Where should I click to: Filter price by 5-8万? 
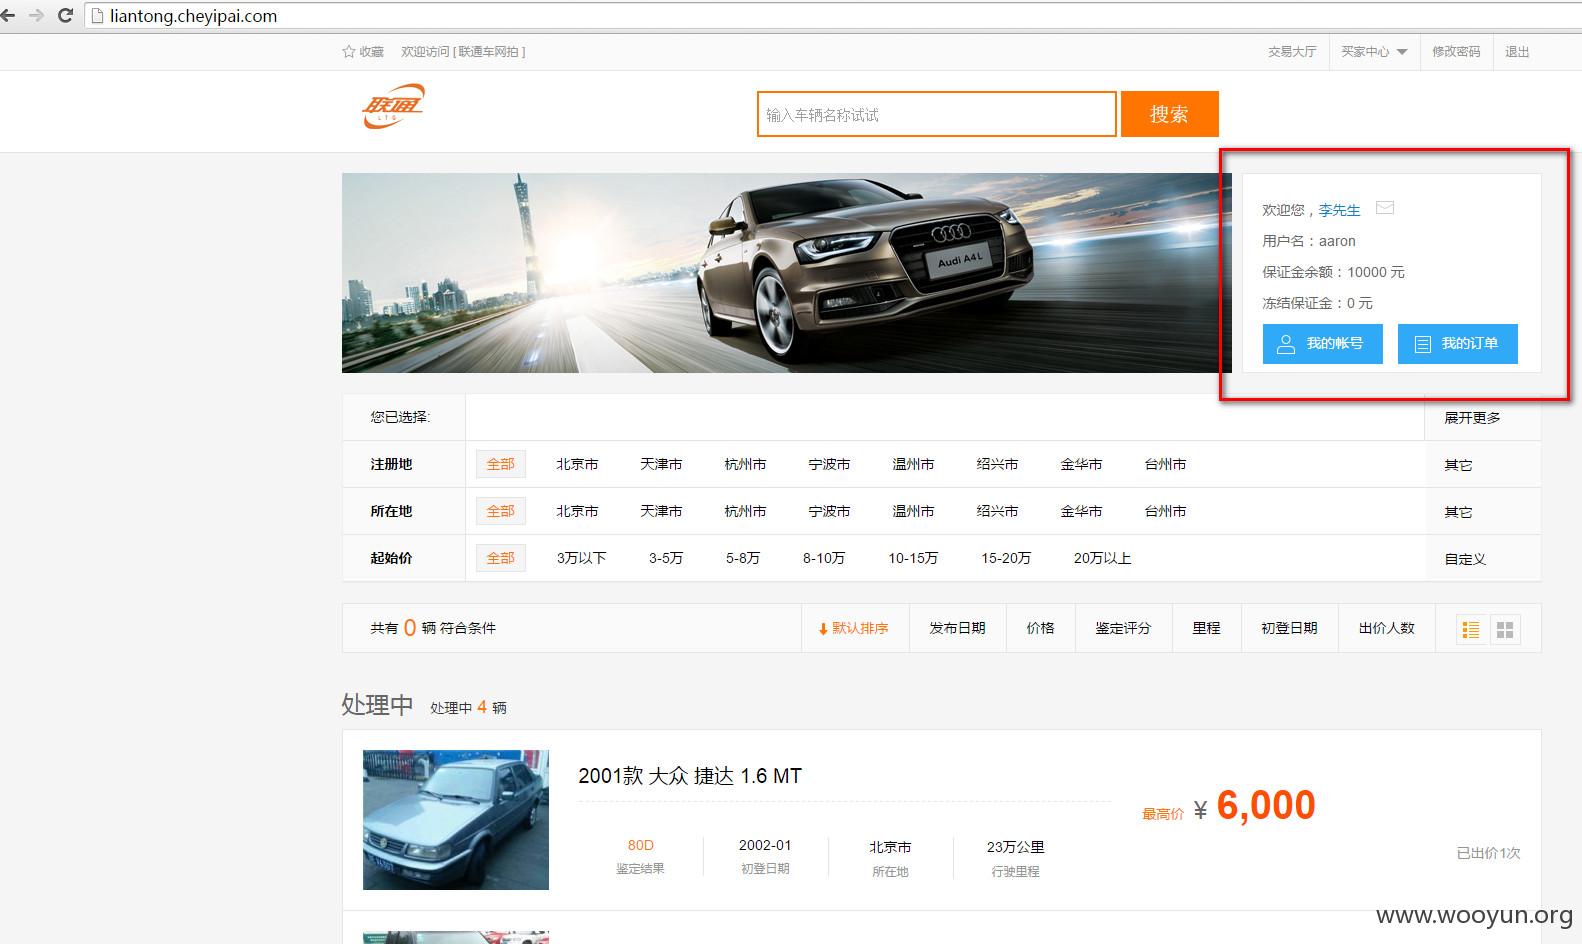click(x=743, y=558)
